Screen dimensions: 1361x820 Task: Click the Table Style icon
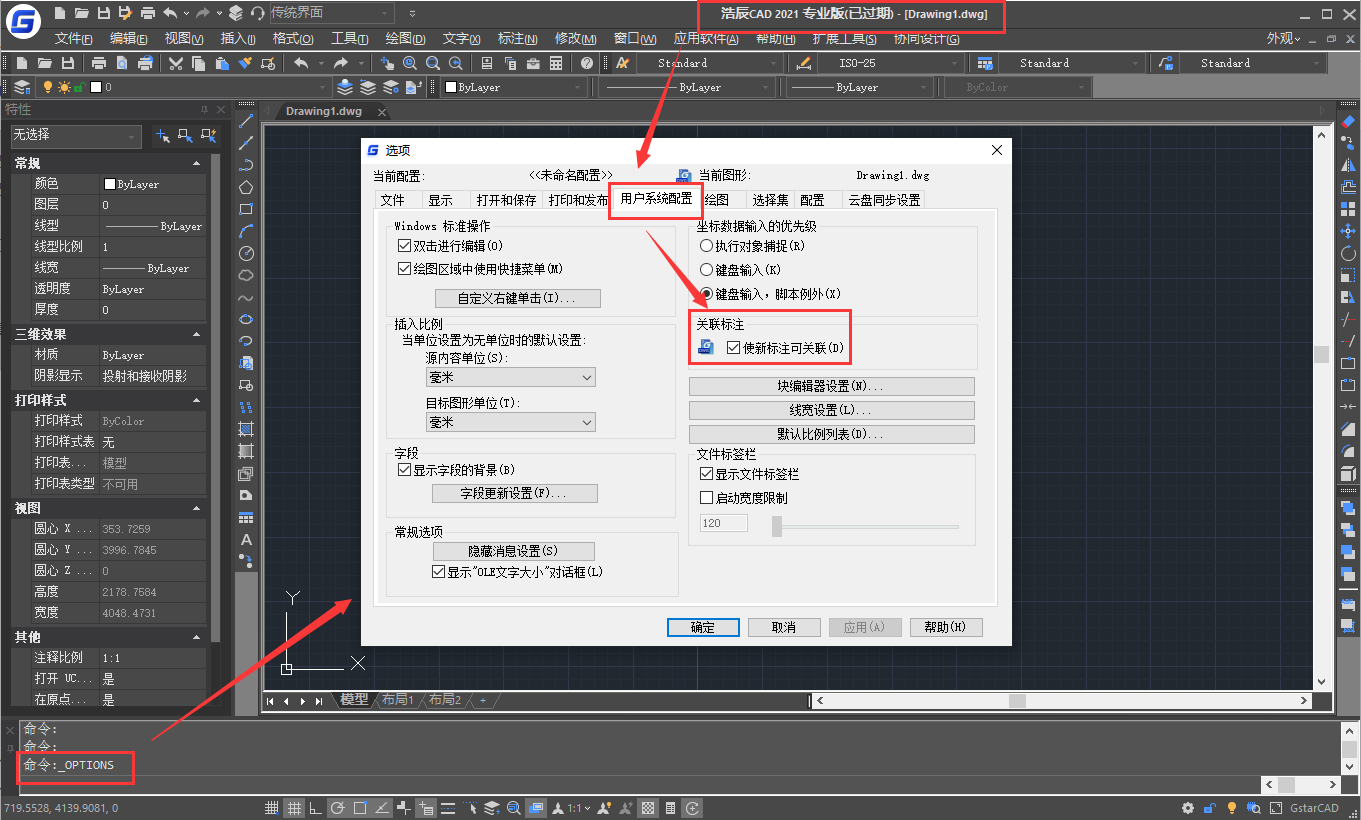click(984, 63)
